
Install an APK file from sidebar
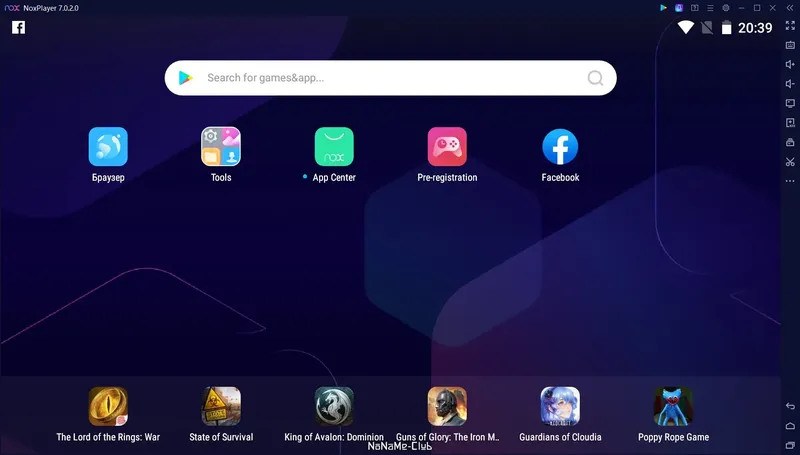[x=790, y=123]
